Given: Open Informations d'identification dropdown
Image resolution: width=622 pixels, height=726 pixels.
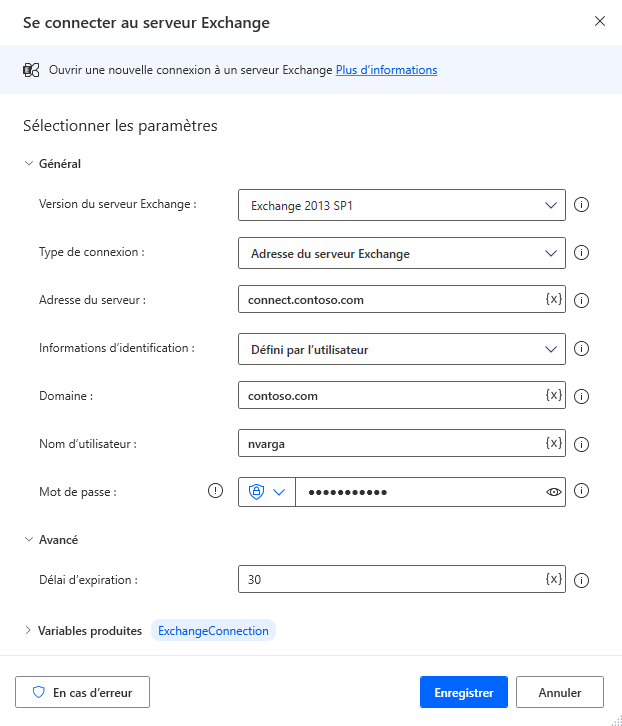Looking at the screenshot, I should coord(402,349).
